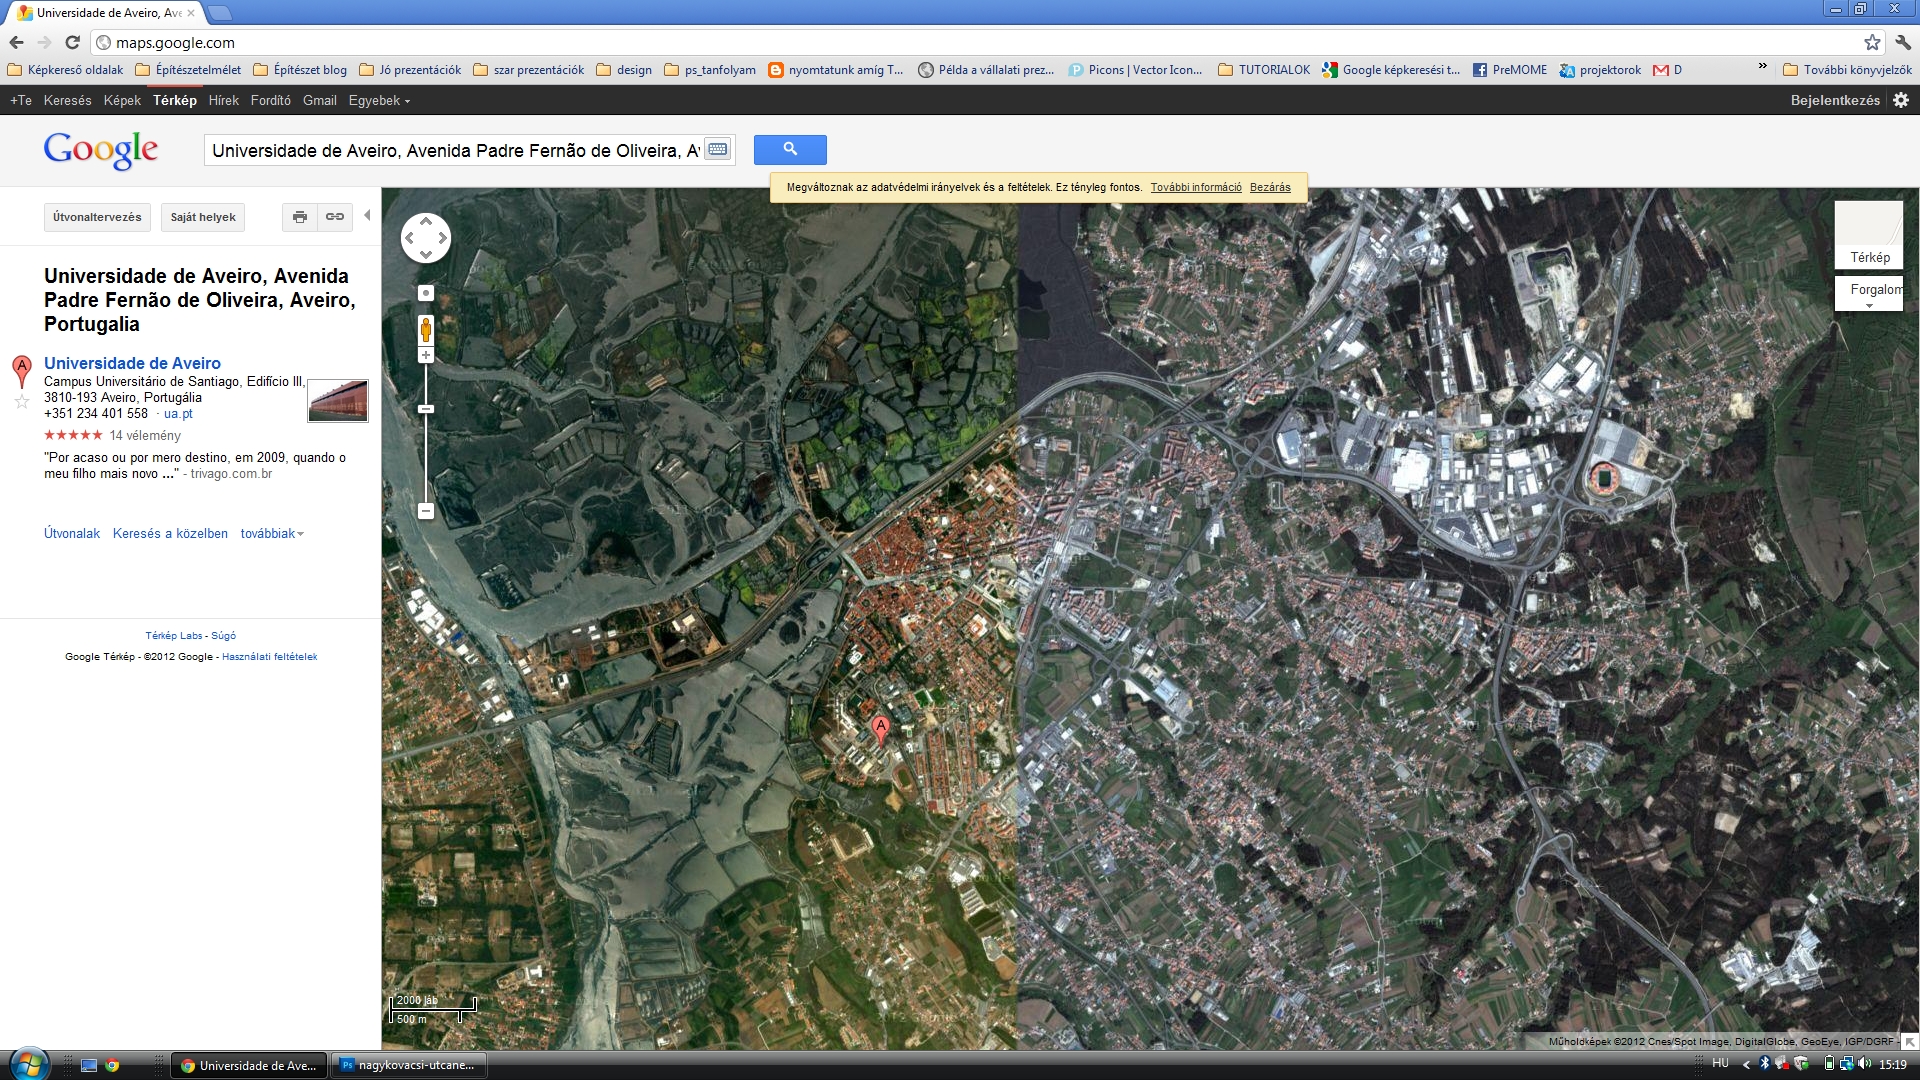Open the university photo thumbnail
Screen dimensions: 1920x1080
click(338, 401)
